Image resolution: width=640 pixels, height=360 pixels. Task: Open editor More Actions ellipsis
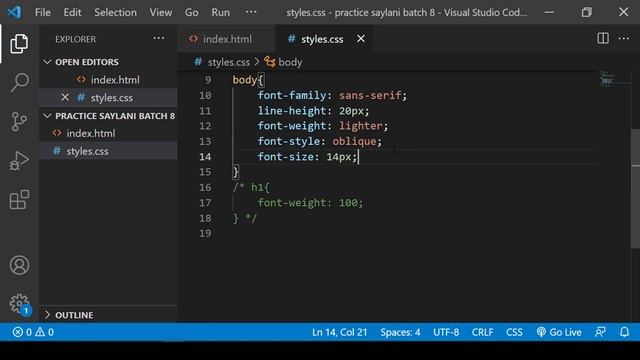pyautogui.click(x=624, y=38)
